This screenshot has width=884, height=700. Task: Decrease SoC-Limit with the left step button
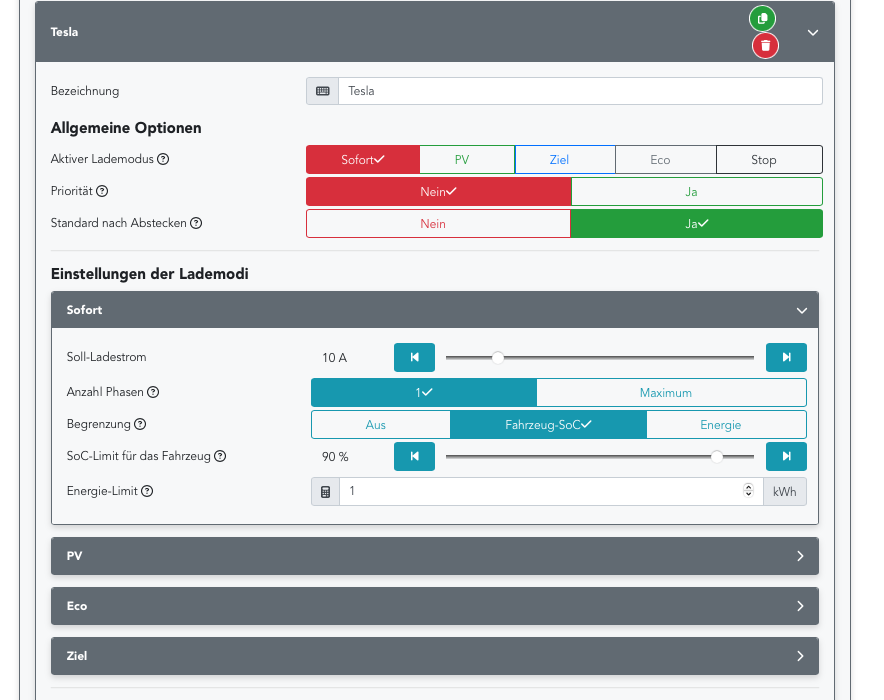pyautogui.click(x=414, y=456)
